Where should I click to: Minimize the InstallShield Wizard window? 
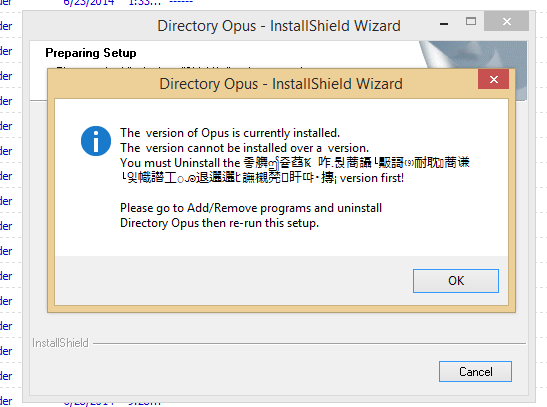(444, 24)
